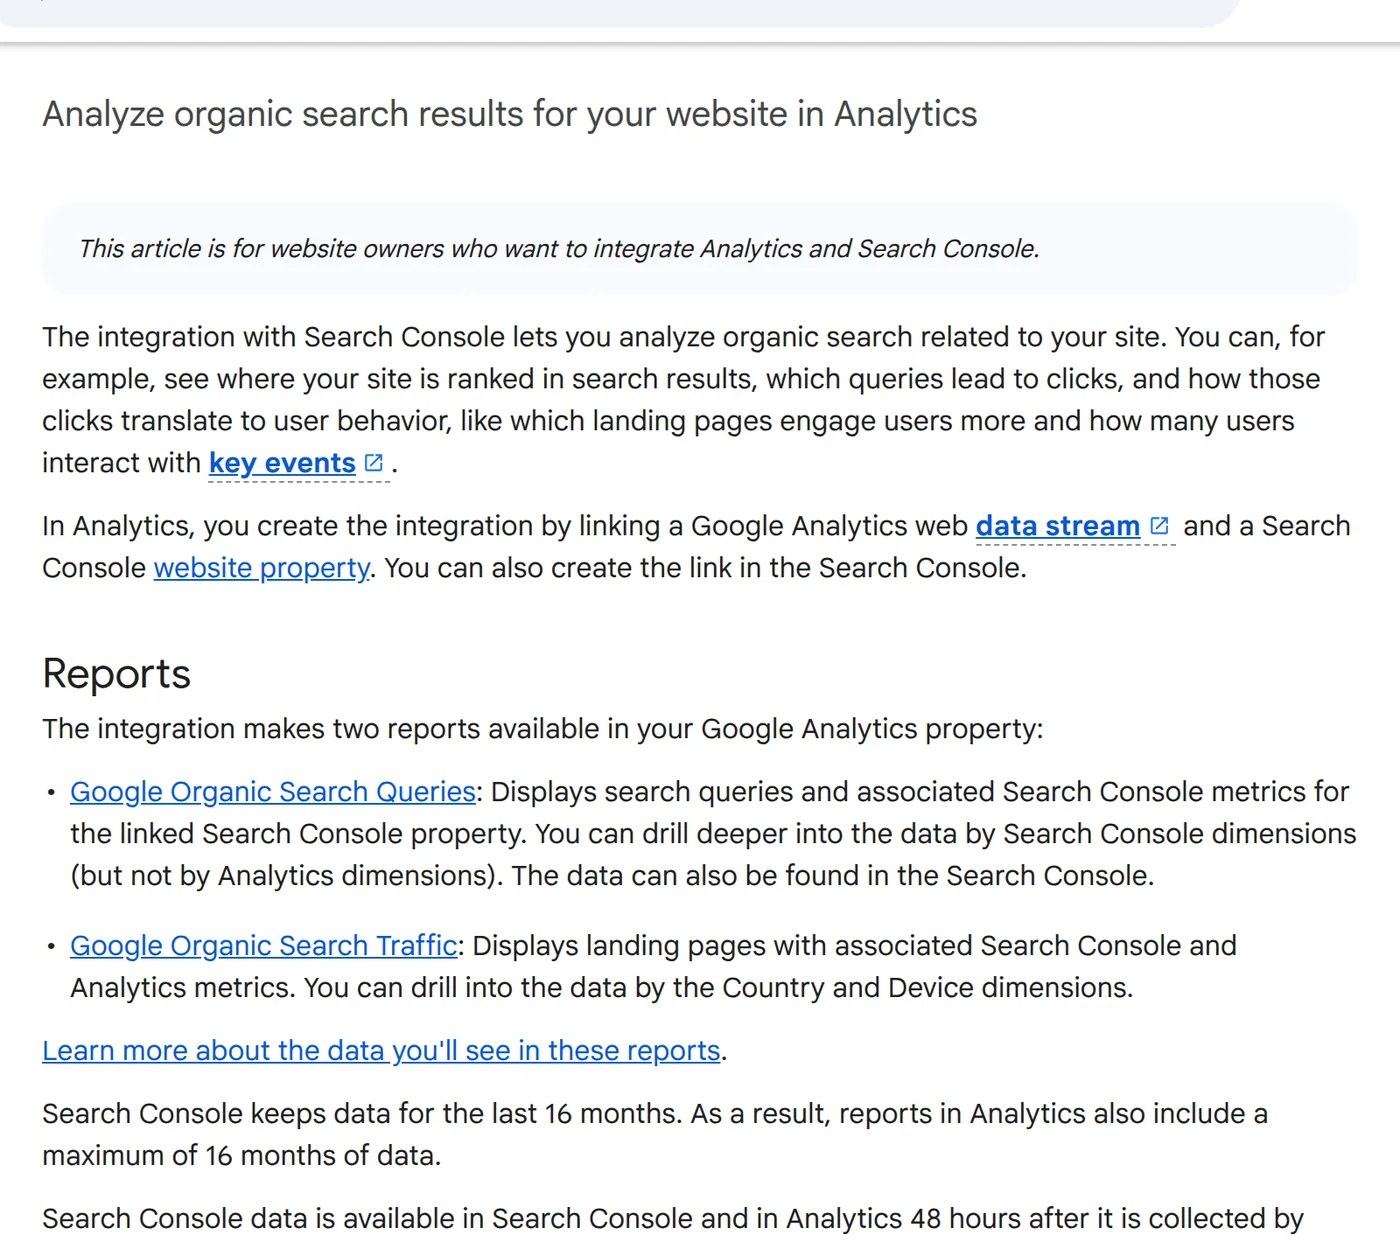Open the Google Organic Search Queries link

273,792
